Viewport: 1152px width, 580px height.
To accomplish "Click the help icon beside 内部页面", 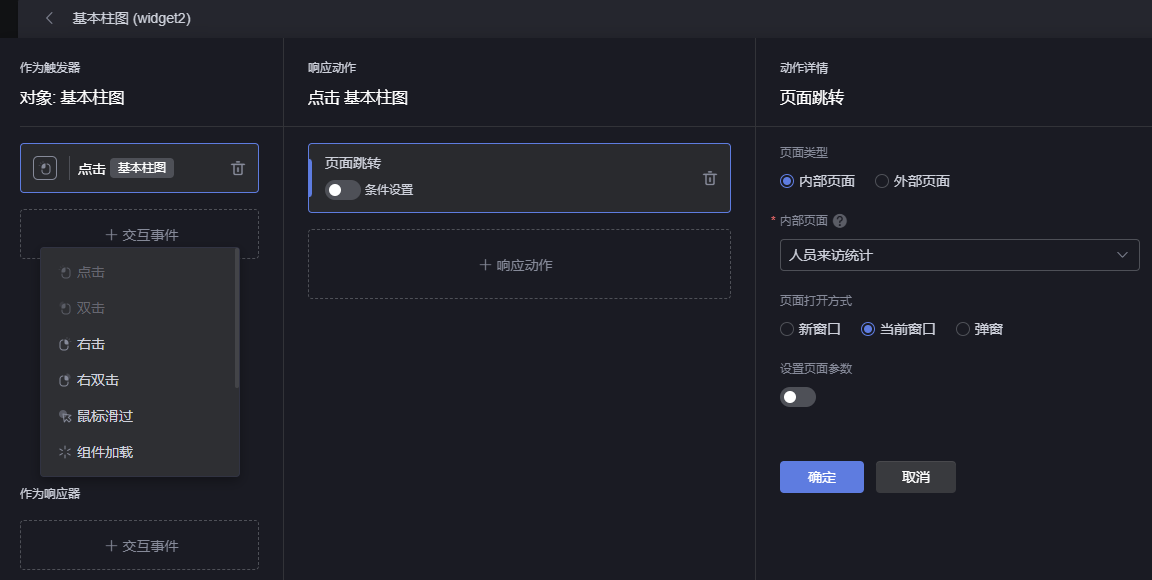I will (x=840, y=221).
